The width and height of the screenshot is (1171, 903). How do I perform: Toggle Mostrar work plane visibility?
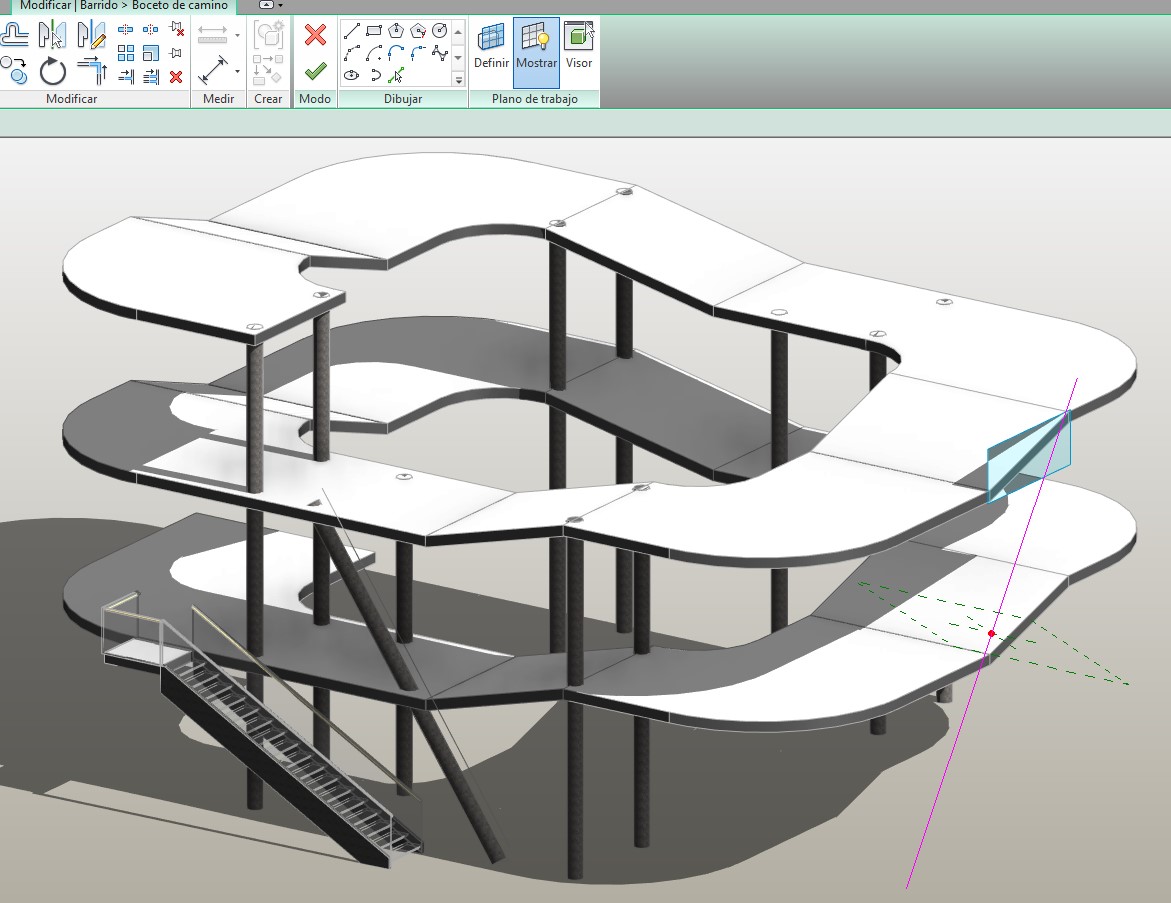click(536, 50)
